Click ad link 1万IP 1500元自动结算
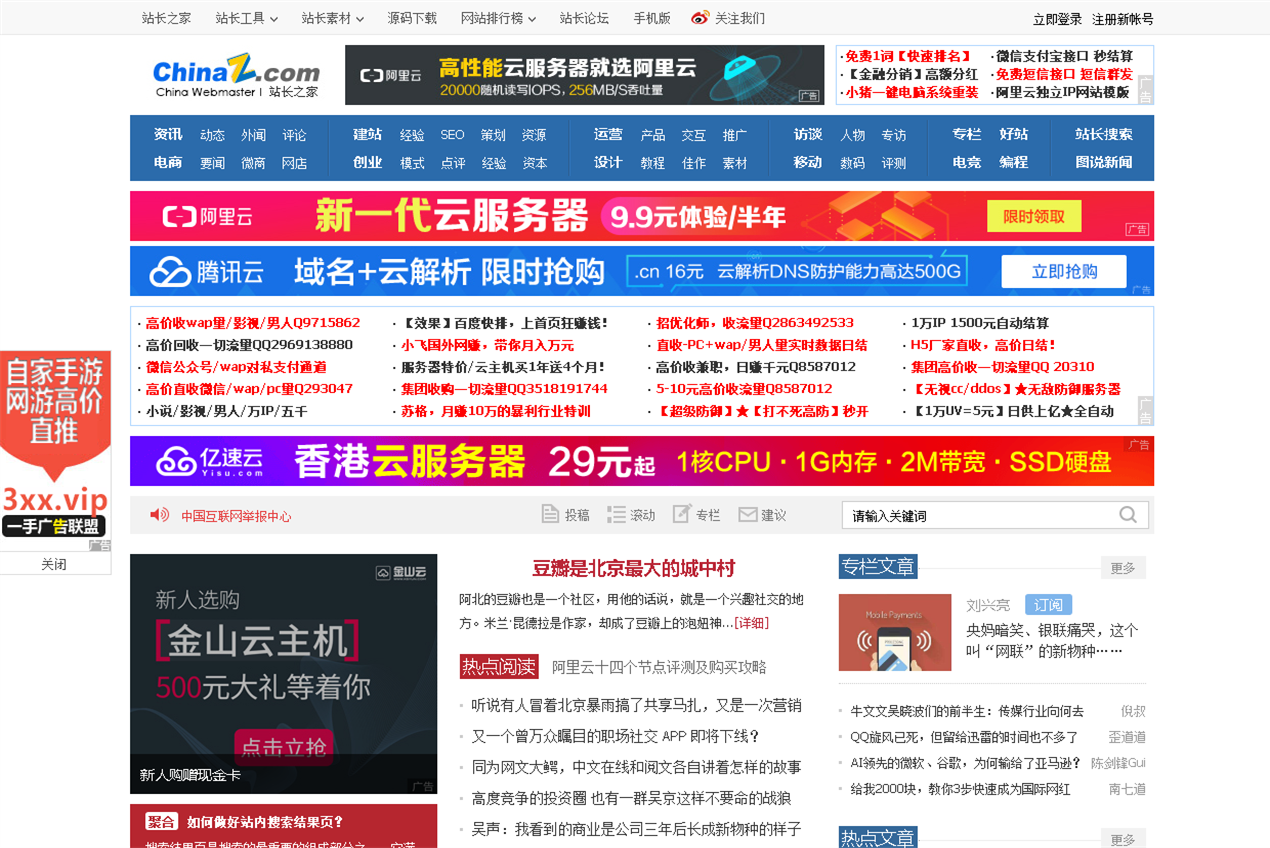This screenshot has height=848, width=1270. [980, 323]
